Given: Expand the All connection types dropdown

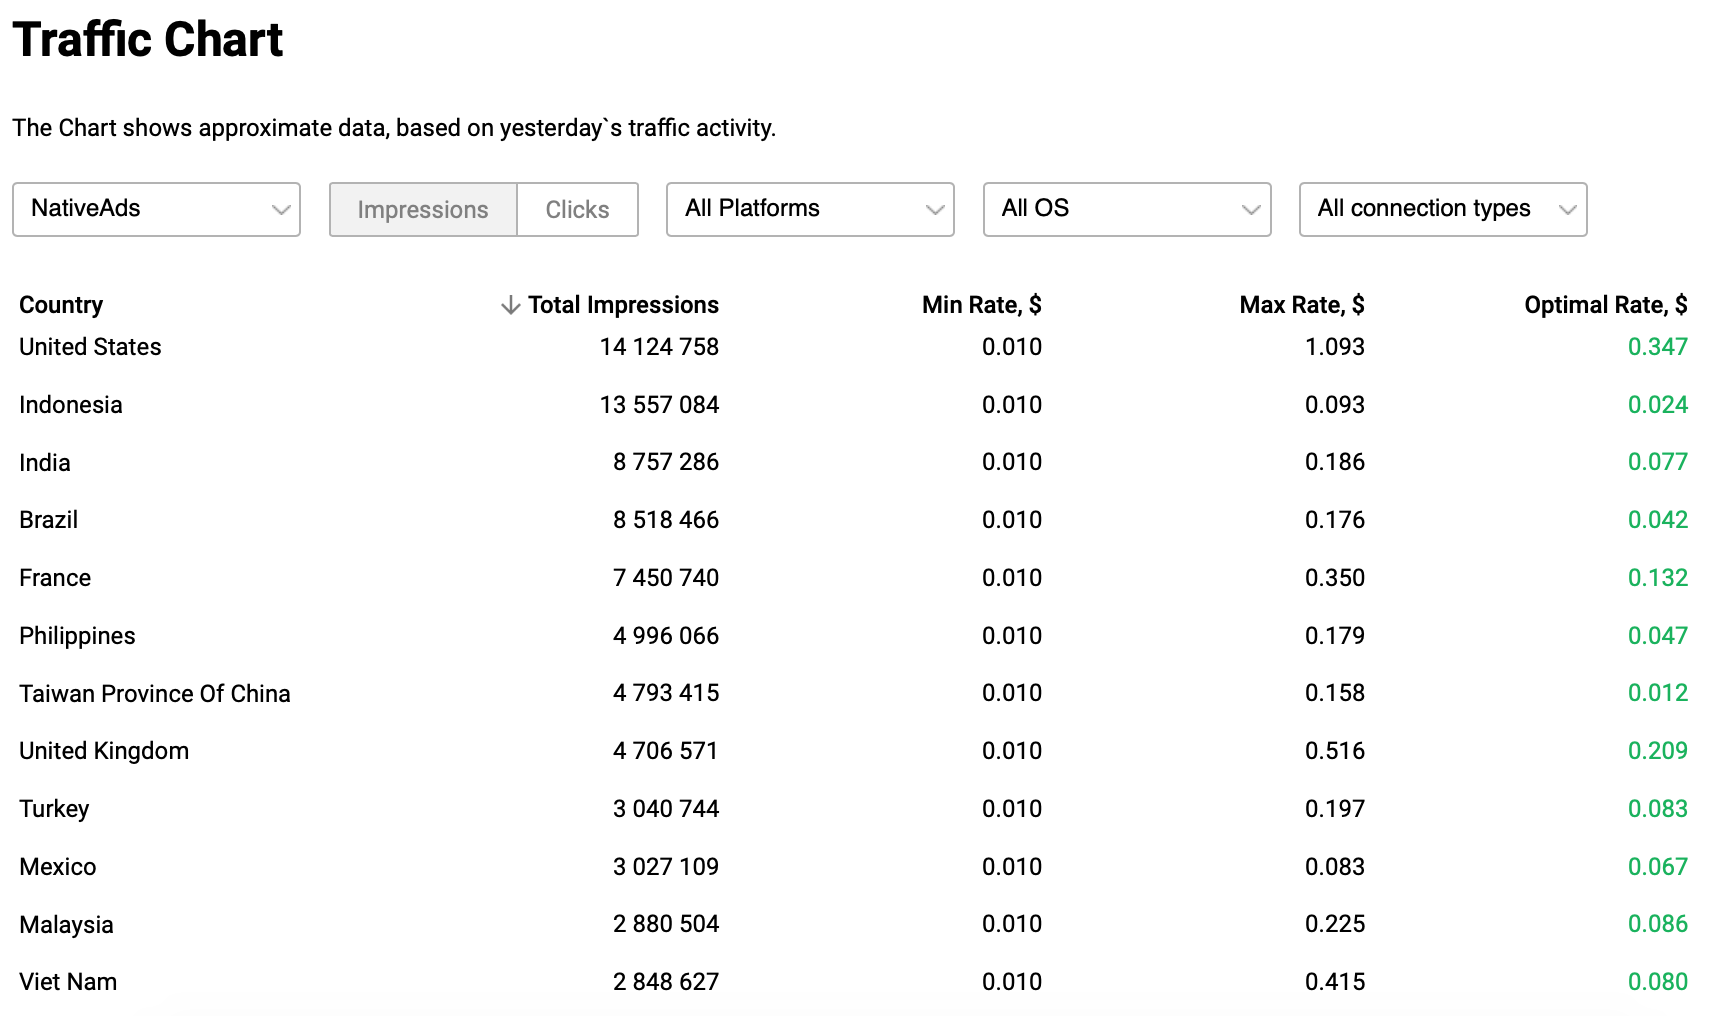Looking at the screenshot, I should (1442, 209).
